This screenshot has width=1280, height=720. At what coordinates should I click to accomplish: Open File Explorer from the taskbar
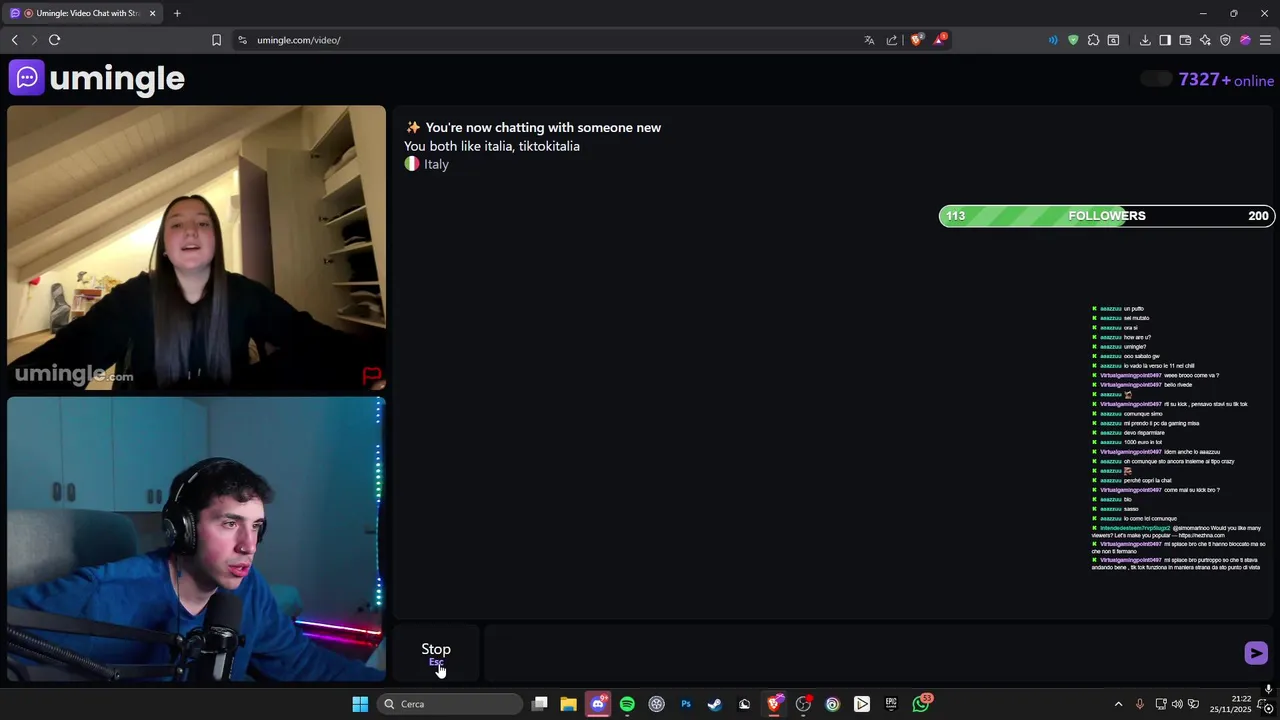coord(569,704)
